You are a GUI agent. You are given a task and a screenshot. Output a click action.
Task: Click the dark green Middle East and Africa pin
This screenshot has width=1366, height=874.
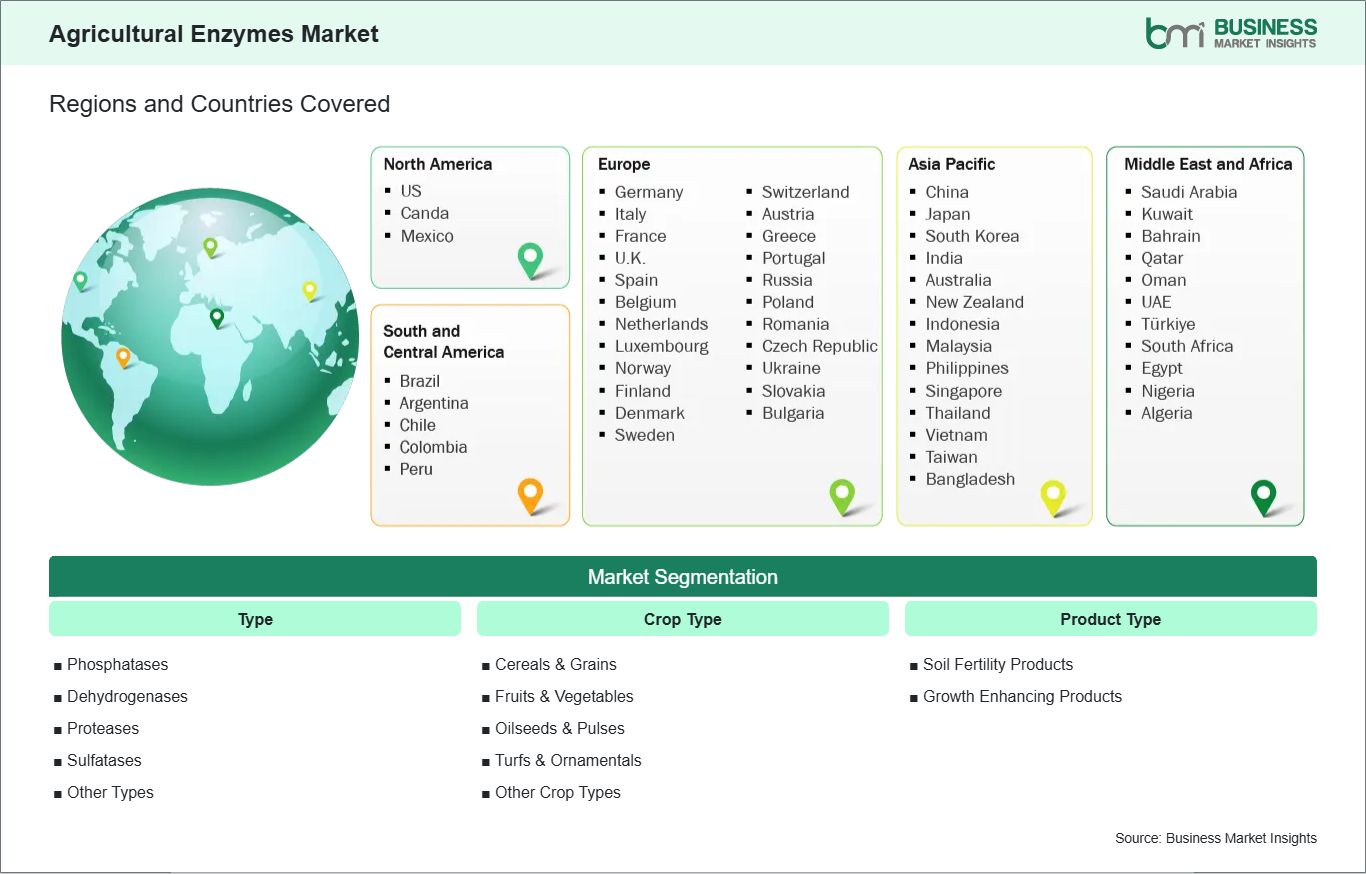[1265, 495]
